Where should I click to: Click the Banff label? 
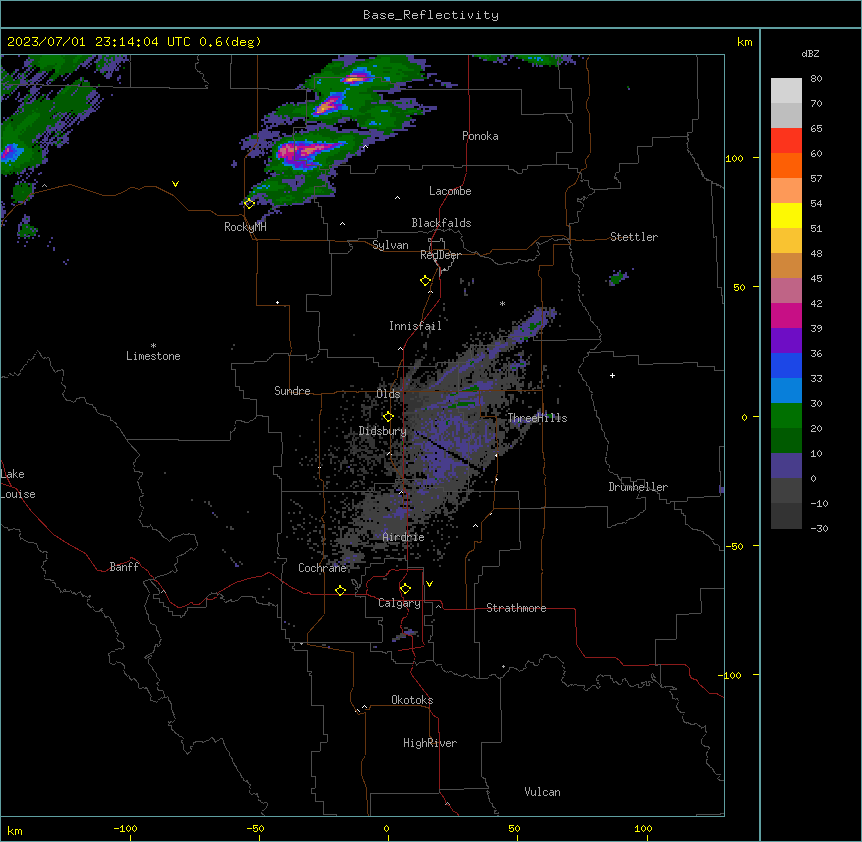tap(124, 567)
